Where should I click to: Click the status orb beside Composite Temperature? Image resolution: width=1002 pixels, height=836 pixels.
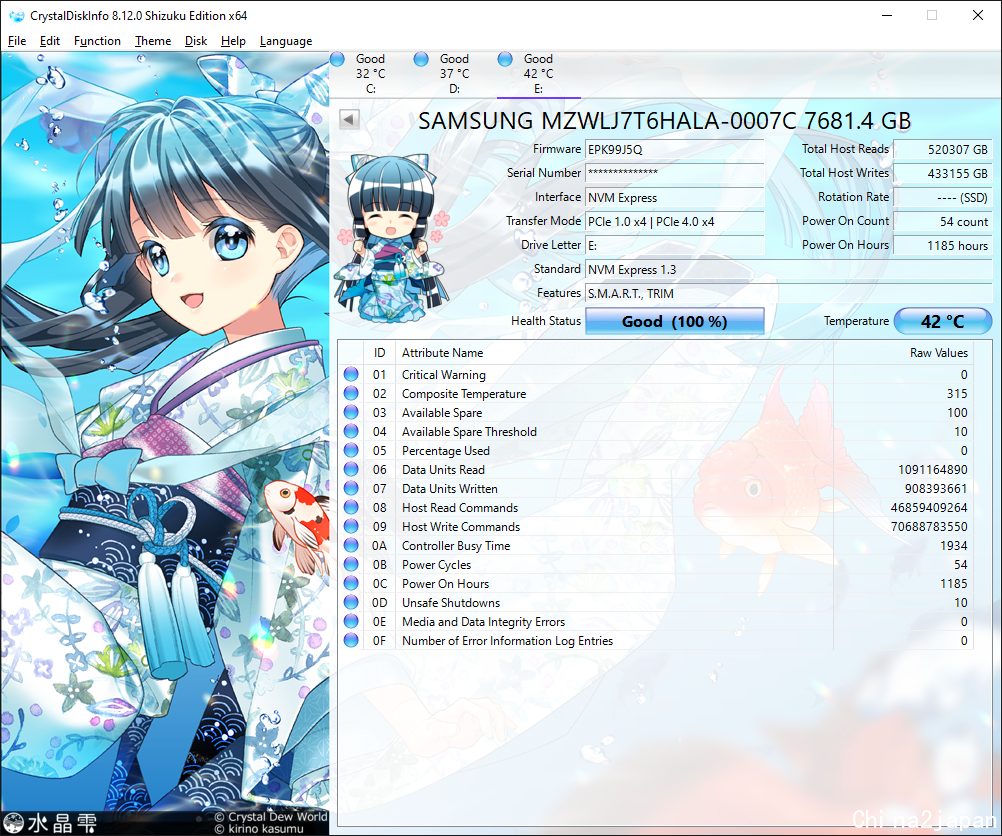351,394
